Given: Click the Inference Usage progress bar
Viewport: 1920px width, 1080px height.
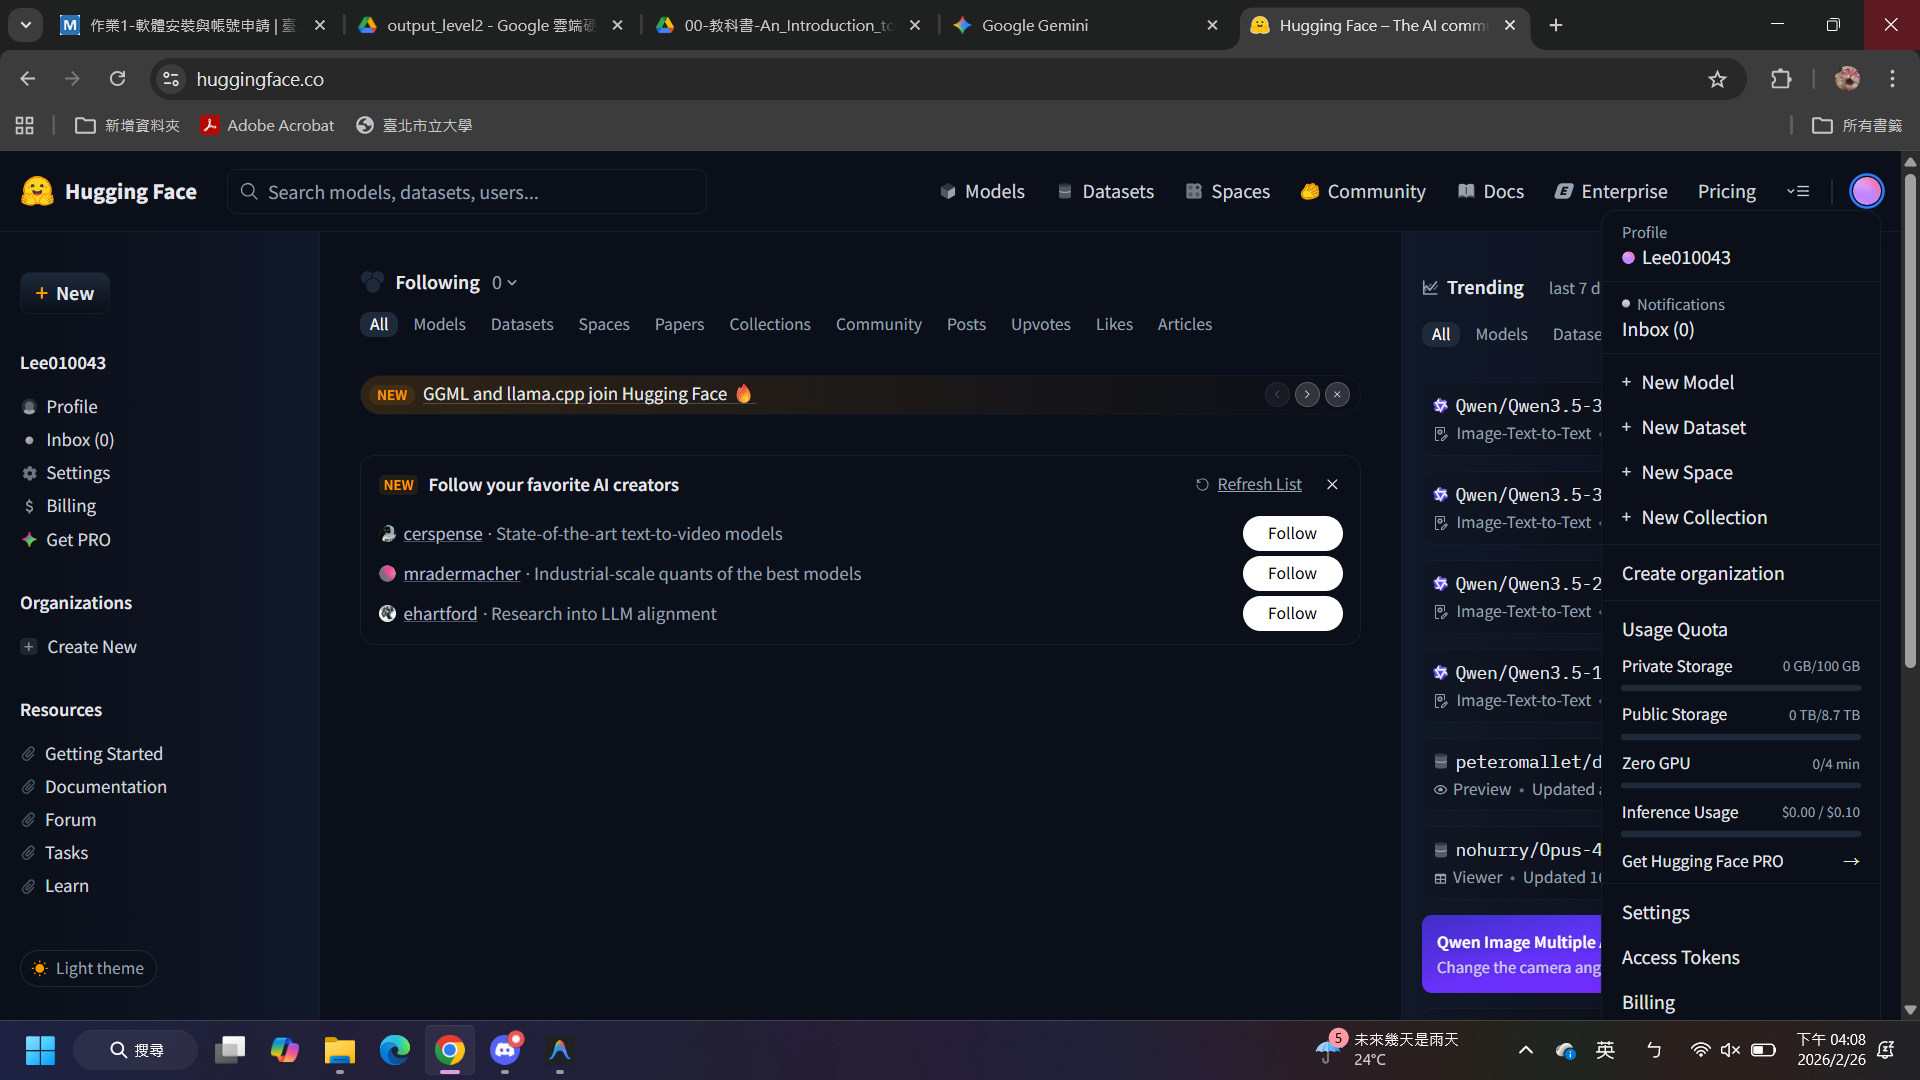Looking at the screenshot, I should (1740, 834).
